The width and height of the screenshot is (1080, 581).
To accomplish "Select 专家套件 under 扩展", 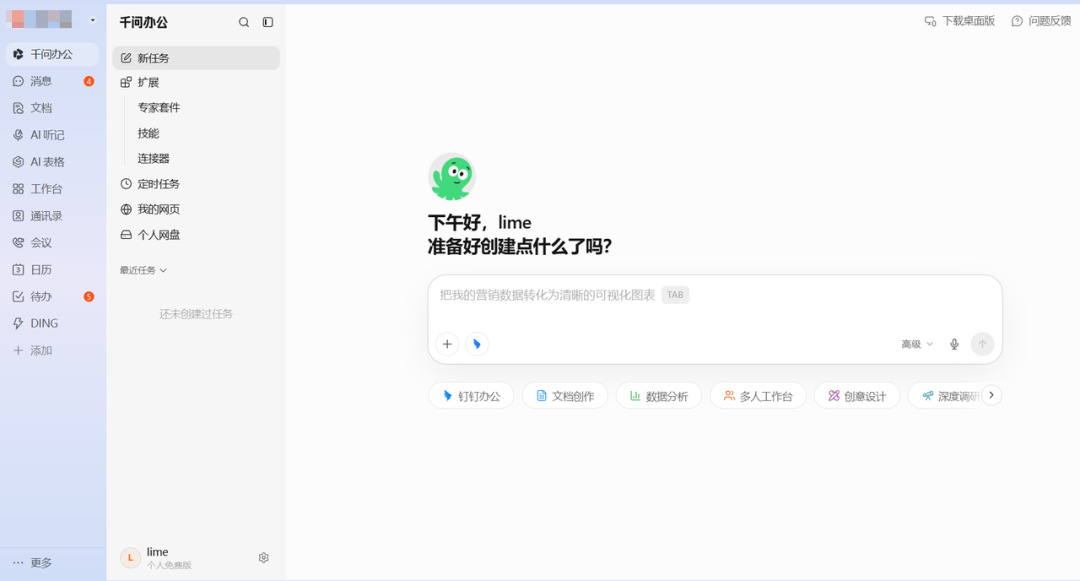I will pyautogui.click(x=158, y=107).
